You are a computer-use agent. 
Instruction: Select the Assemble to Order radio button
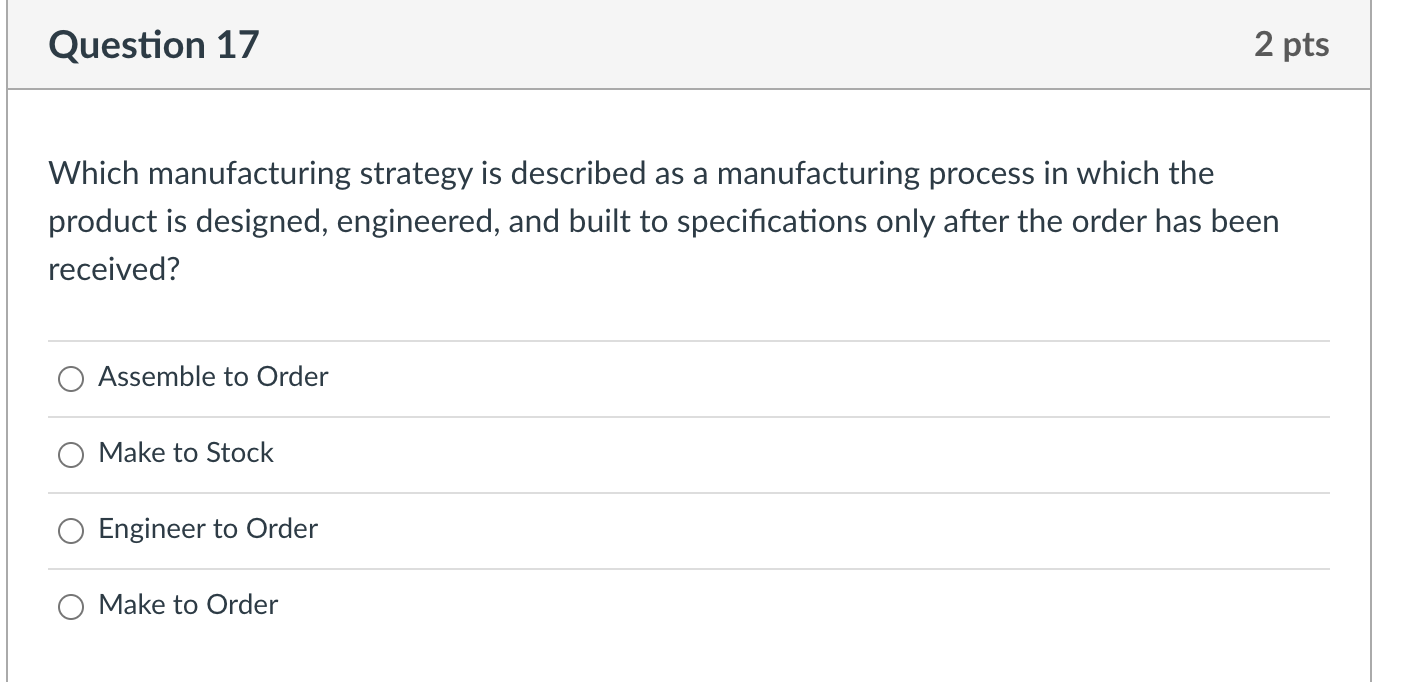click(70, 379)
